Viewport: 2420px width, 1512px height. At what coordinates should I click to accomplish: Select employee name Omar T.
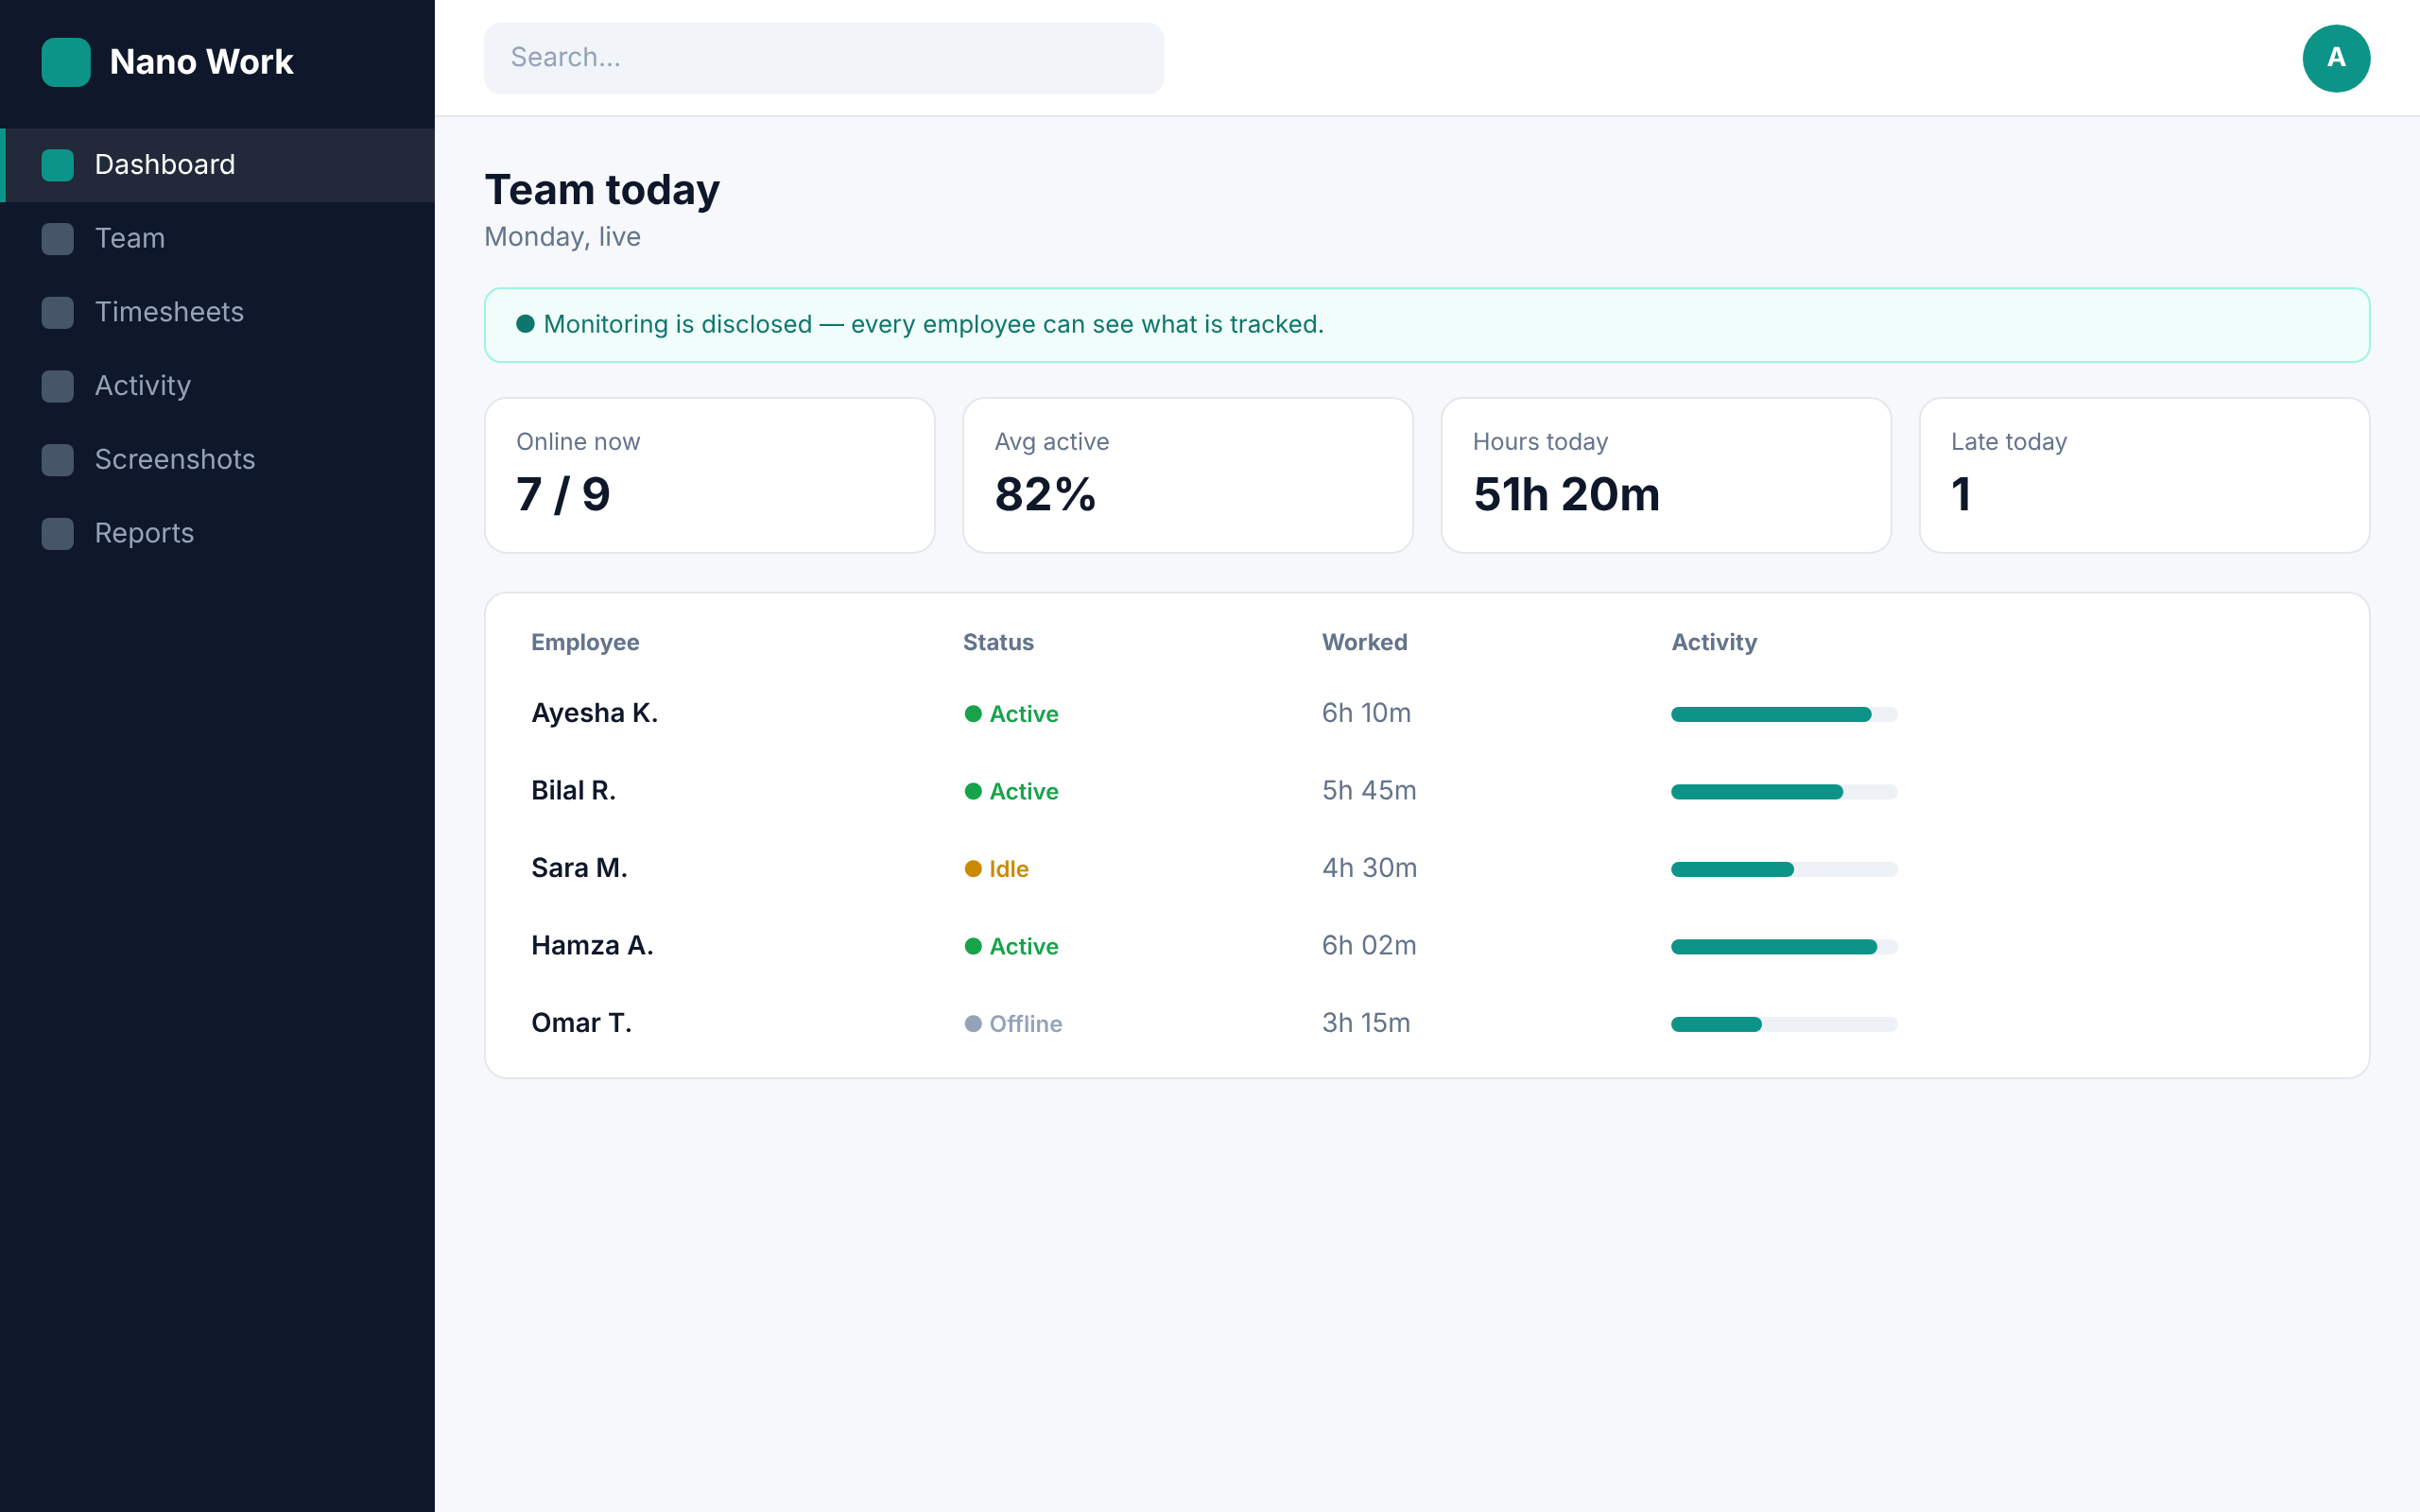[x=581, y=1023]
